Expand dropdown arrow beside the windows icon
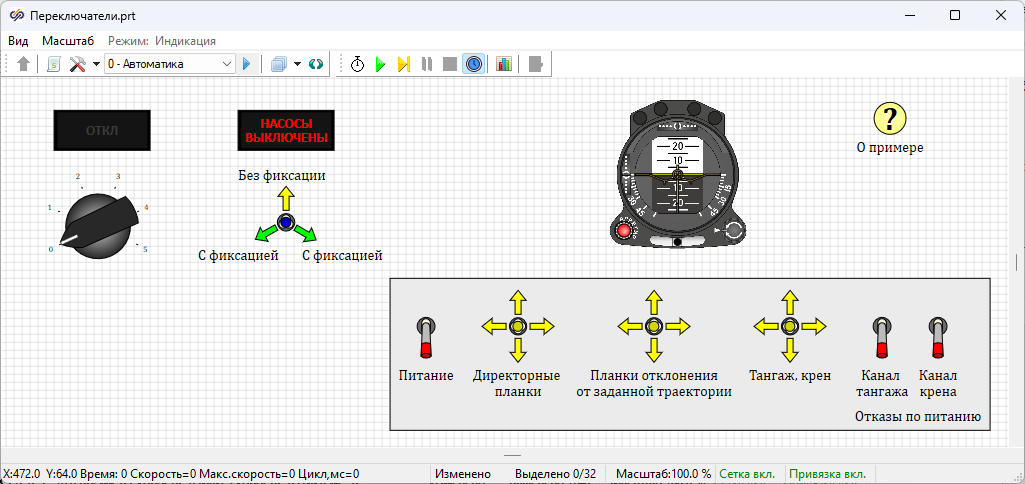The image size is (1025, 484). (x=298, y=64)
